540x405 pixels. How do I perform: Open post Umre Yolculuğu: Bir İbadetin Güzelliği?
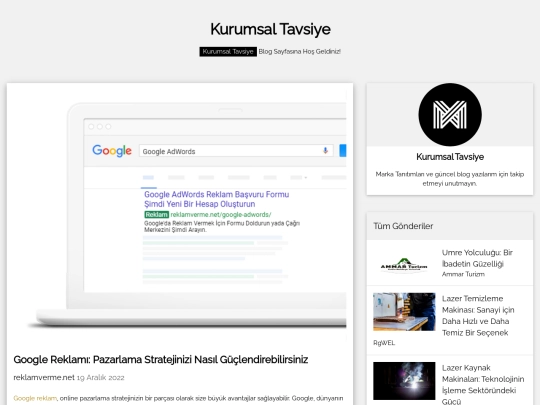pyautogui.click(x=477, y=258)
